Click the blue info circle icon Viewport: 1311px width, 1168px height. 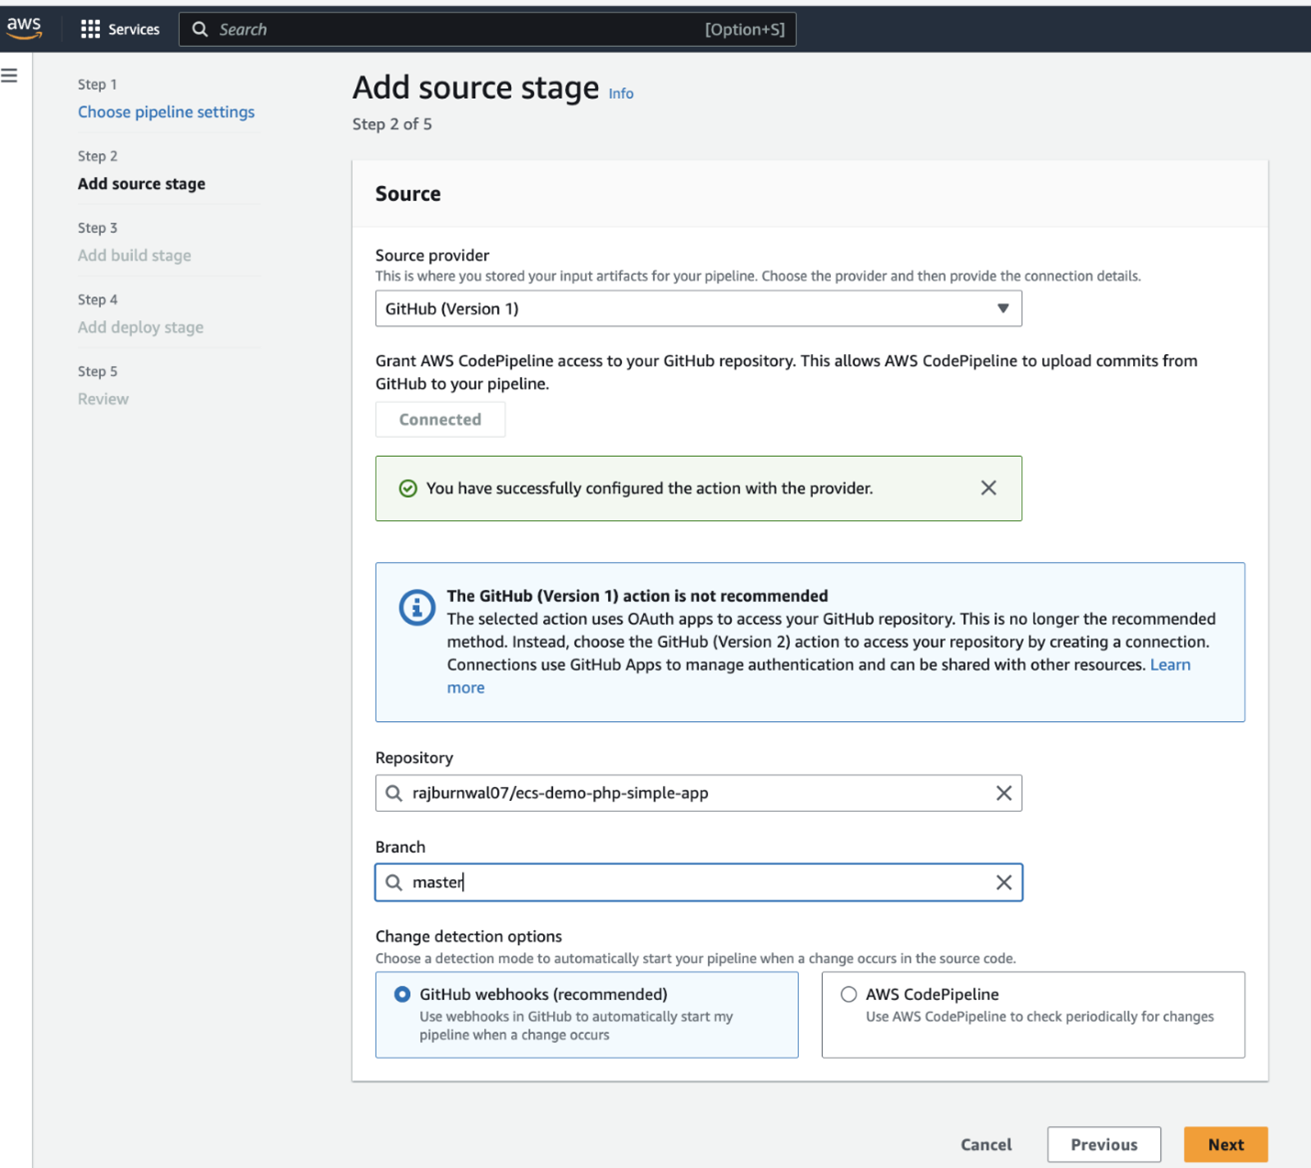pyautogui.click(x=417, y=607)
